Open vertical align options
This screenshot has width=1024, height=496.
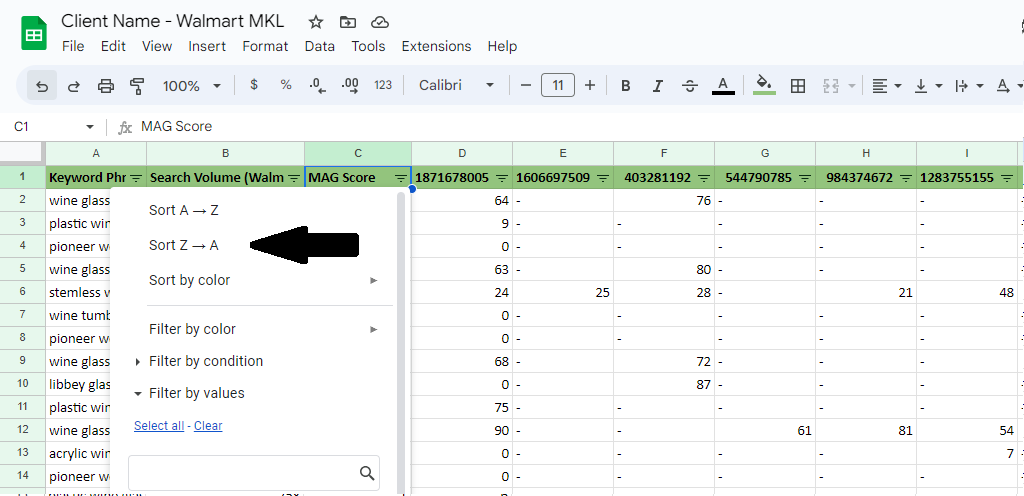[x=928, y=85]
